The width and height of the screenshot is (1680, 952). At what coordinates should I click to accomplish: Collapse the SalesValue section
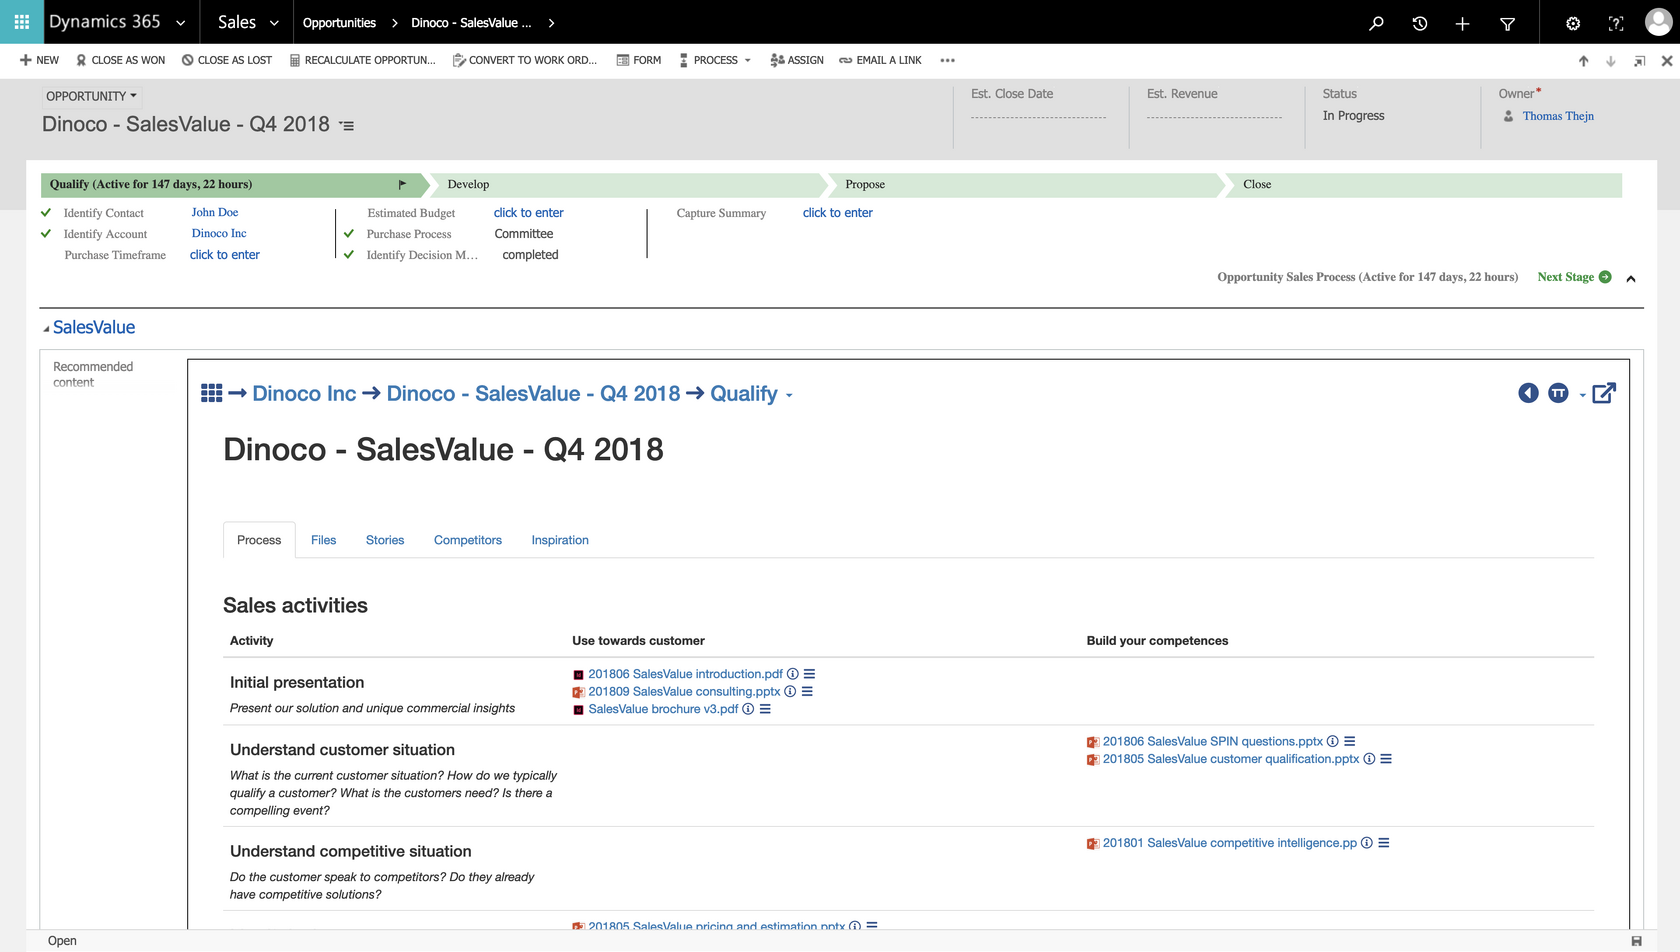pos(46,328)
